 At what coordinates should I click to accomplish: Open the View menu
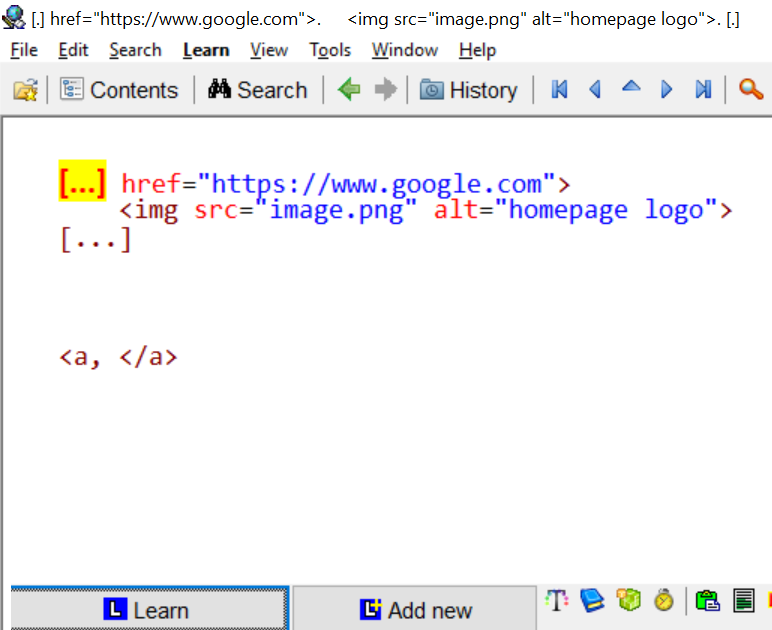(269, 50)
